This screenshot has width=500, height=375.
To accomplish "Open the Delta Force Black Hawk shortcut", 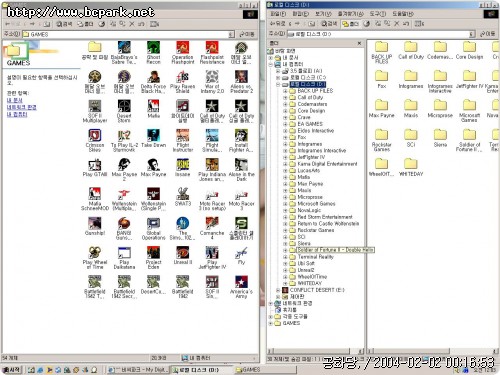I will click(x=153, y=82).
